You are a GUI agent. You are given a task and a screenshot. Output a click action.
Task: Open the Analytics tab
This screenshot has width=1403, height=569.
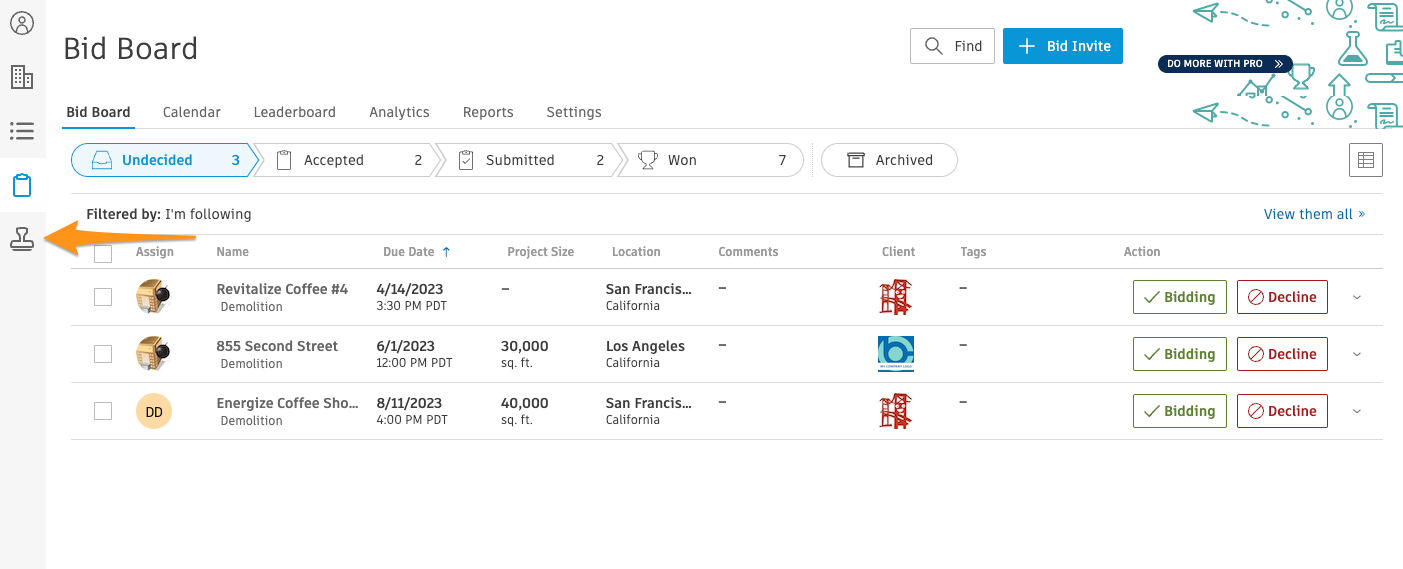pos(399,112)
